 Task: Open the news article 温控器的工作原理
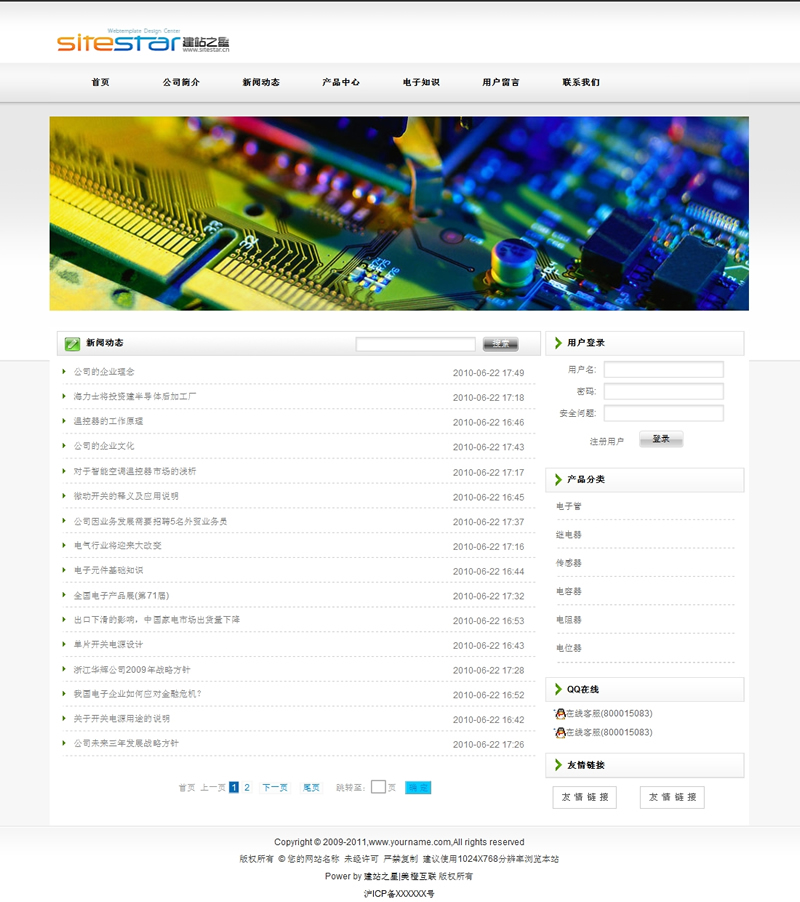108,421
